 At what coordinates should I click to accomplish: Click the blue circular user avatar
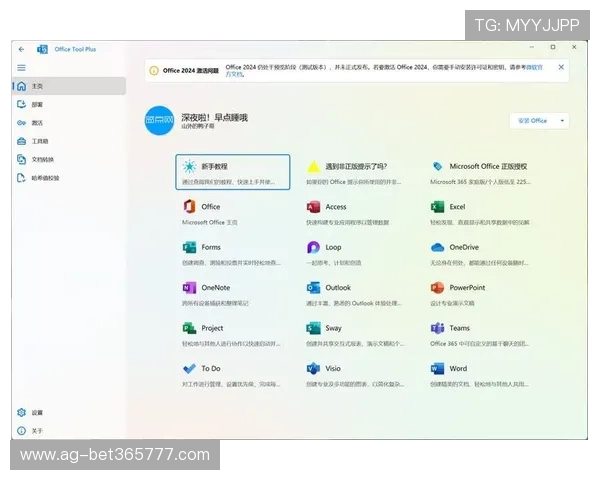(160, 120)
